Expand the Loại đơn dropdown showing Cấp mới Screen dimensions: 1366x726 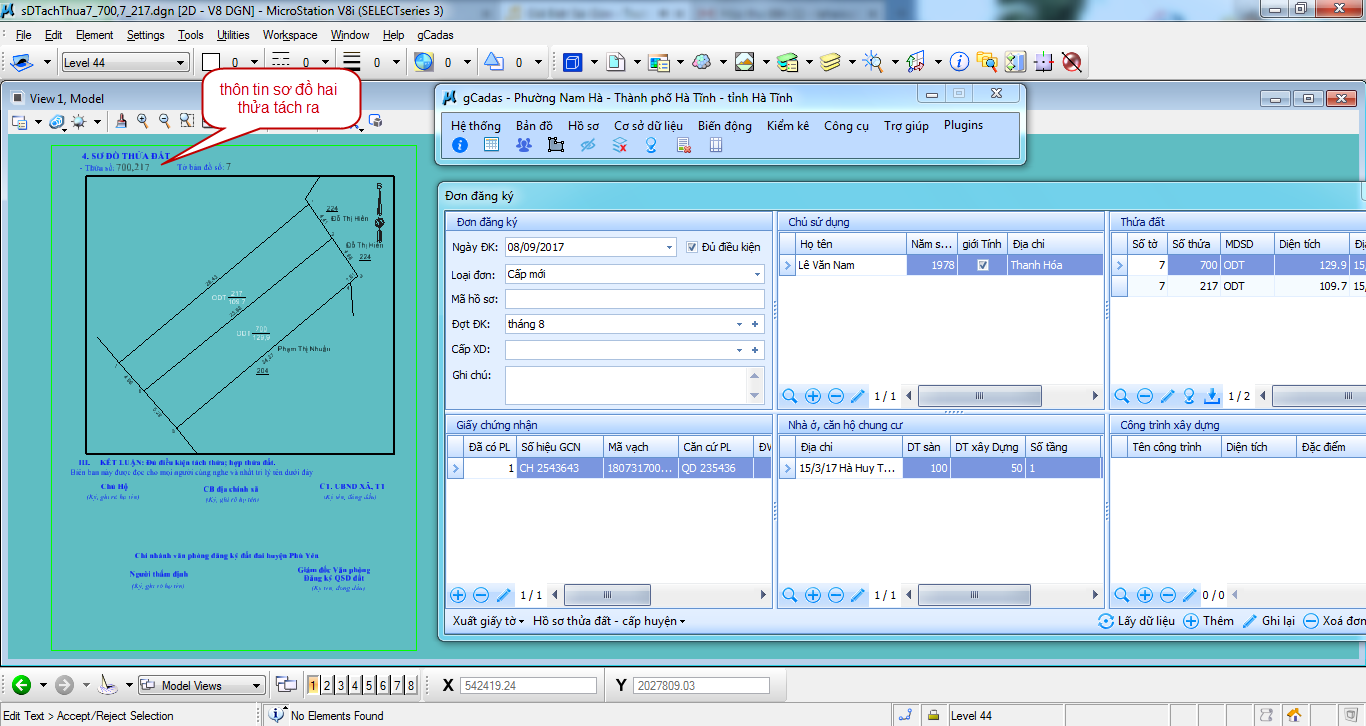click(x=757, y=274)
